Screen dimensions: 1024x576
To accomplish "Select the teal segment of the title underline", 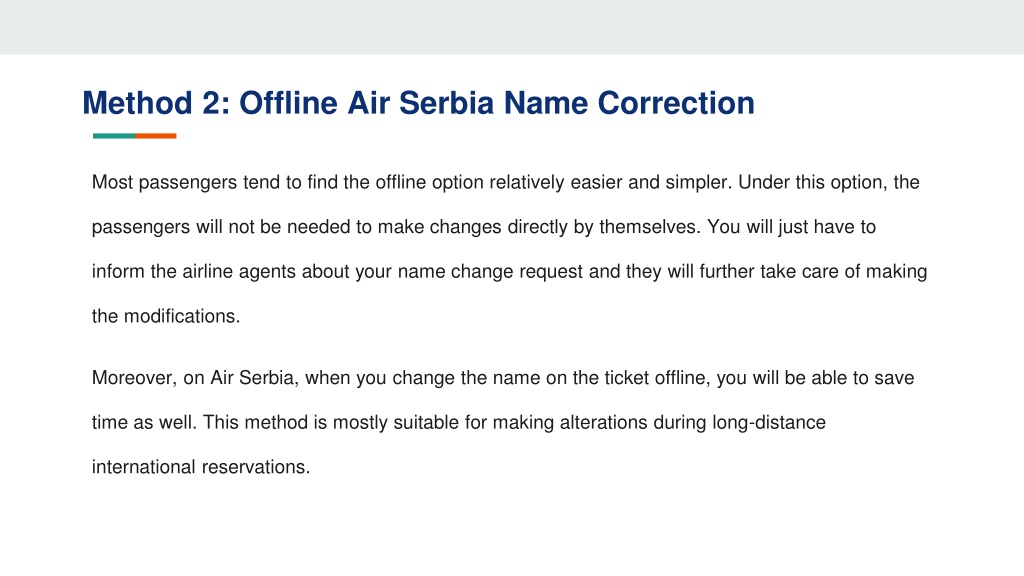I will tap(114, 136).
